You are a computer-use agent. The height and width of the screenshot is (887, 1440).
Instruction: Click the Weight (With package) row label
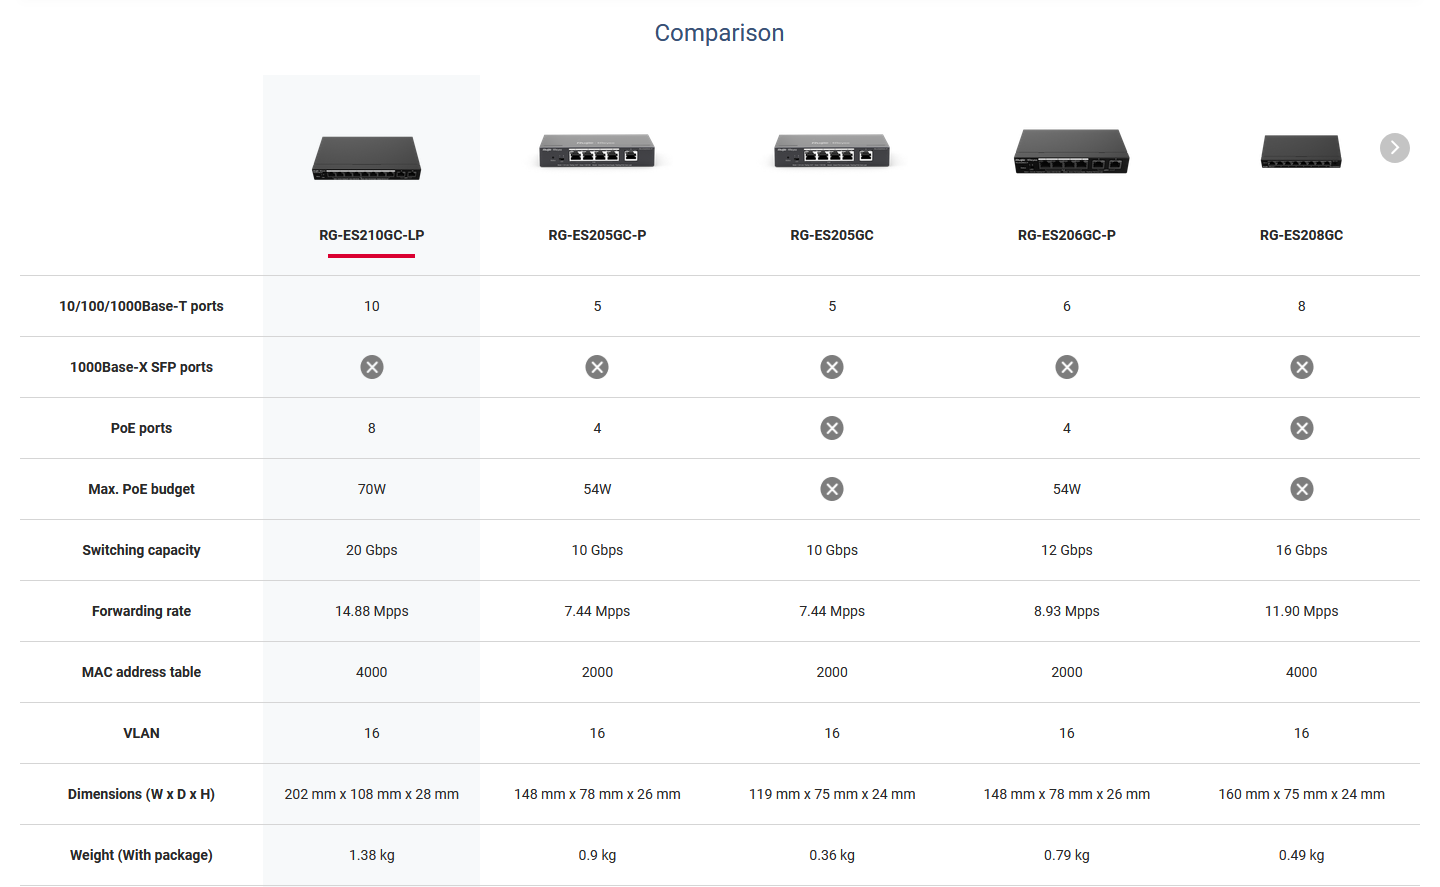tap(141, 855)
